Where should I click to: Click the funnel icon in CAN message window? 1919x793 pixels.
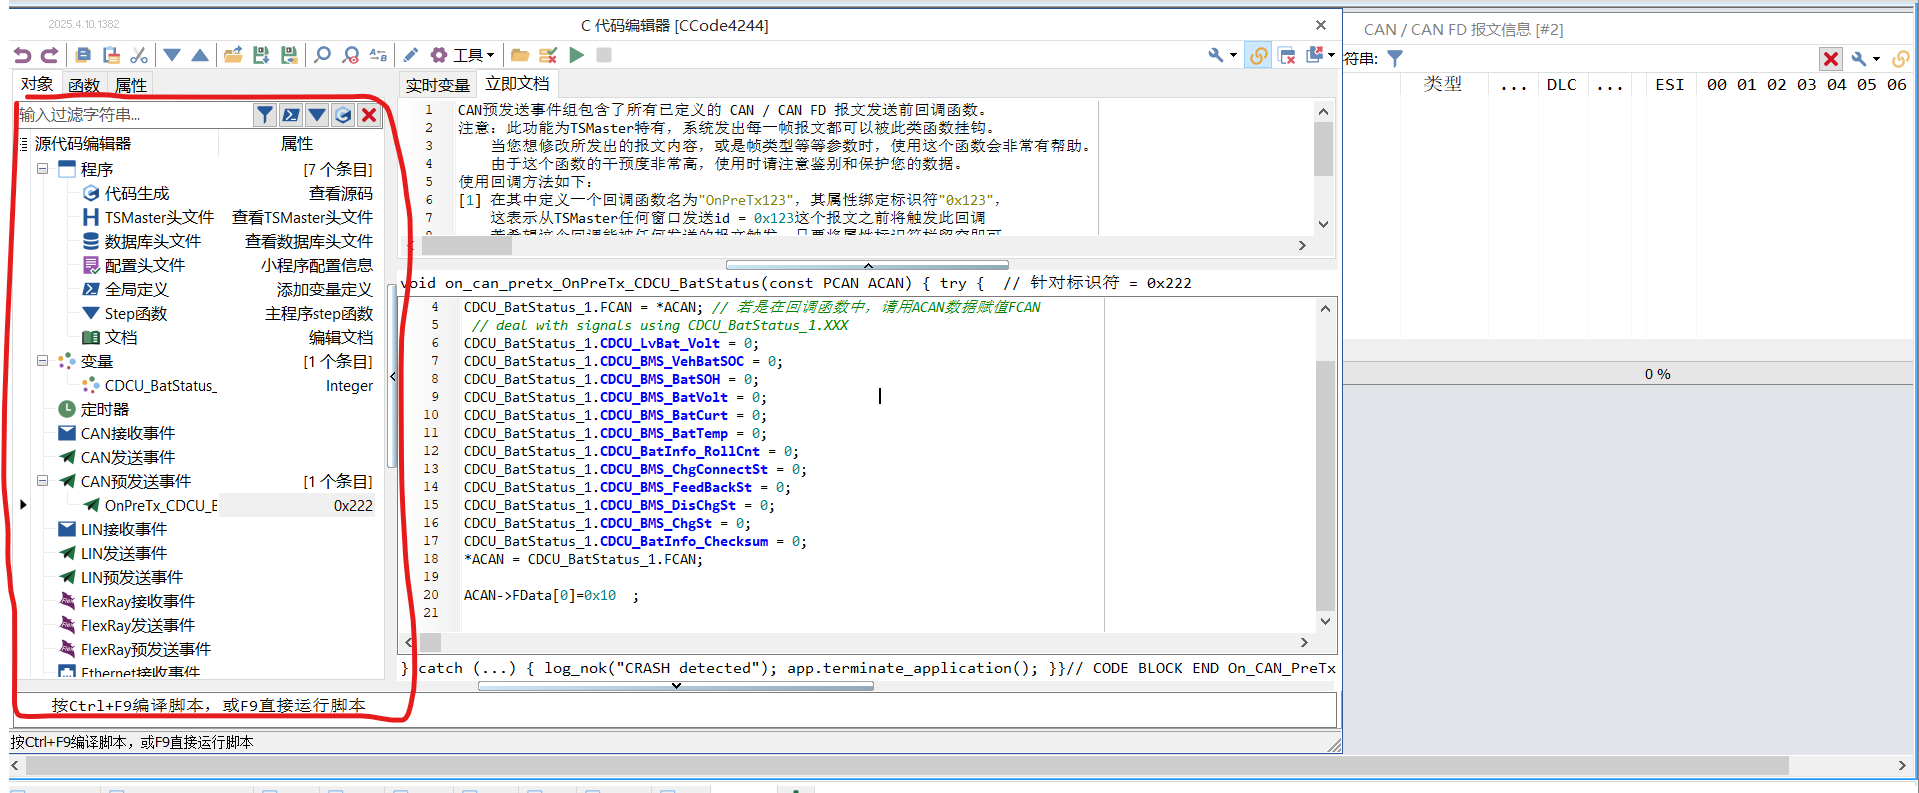(1395, 59)
